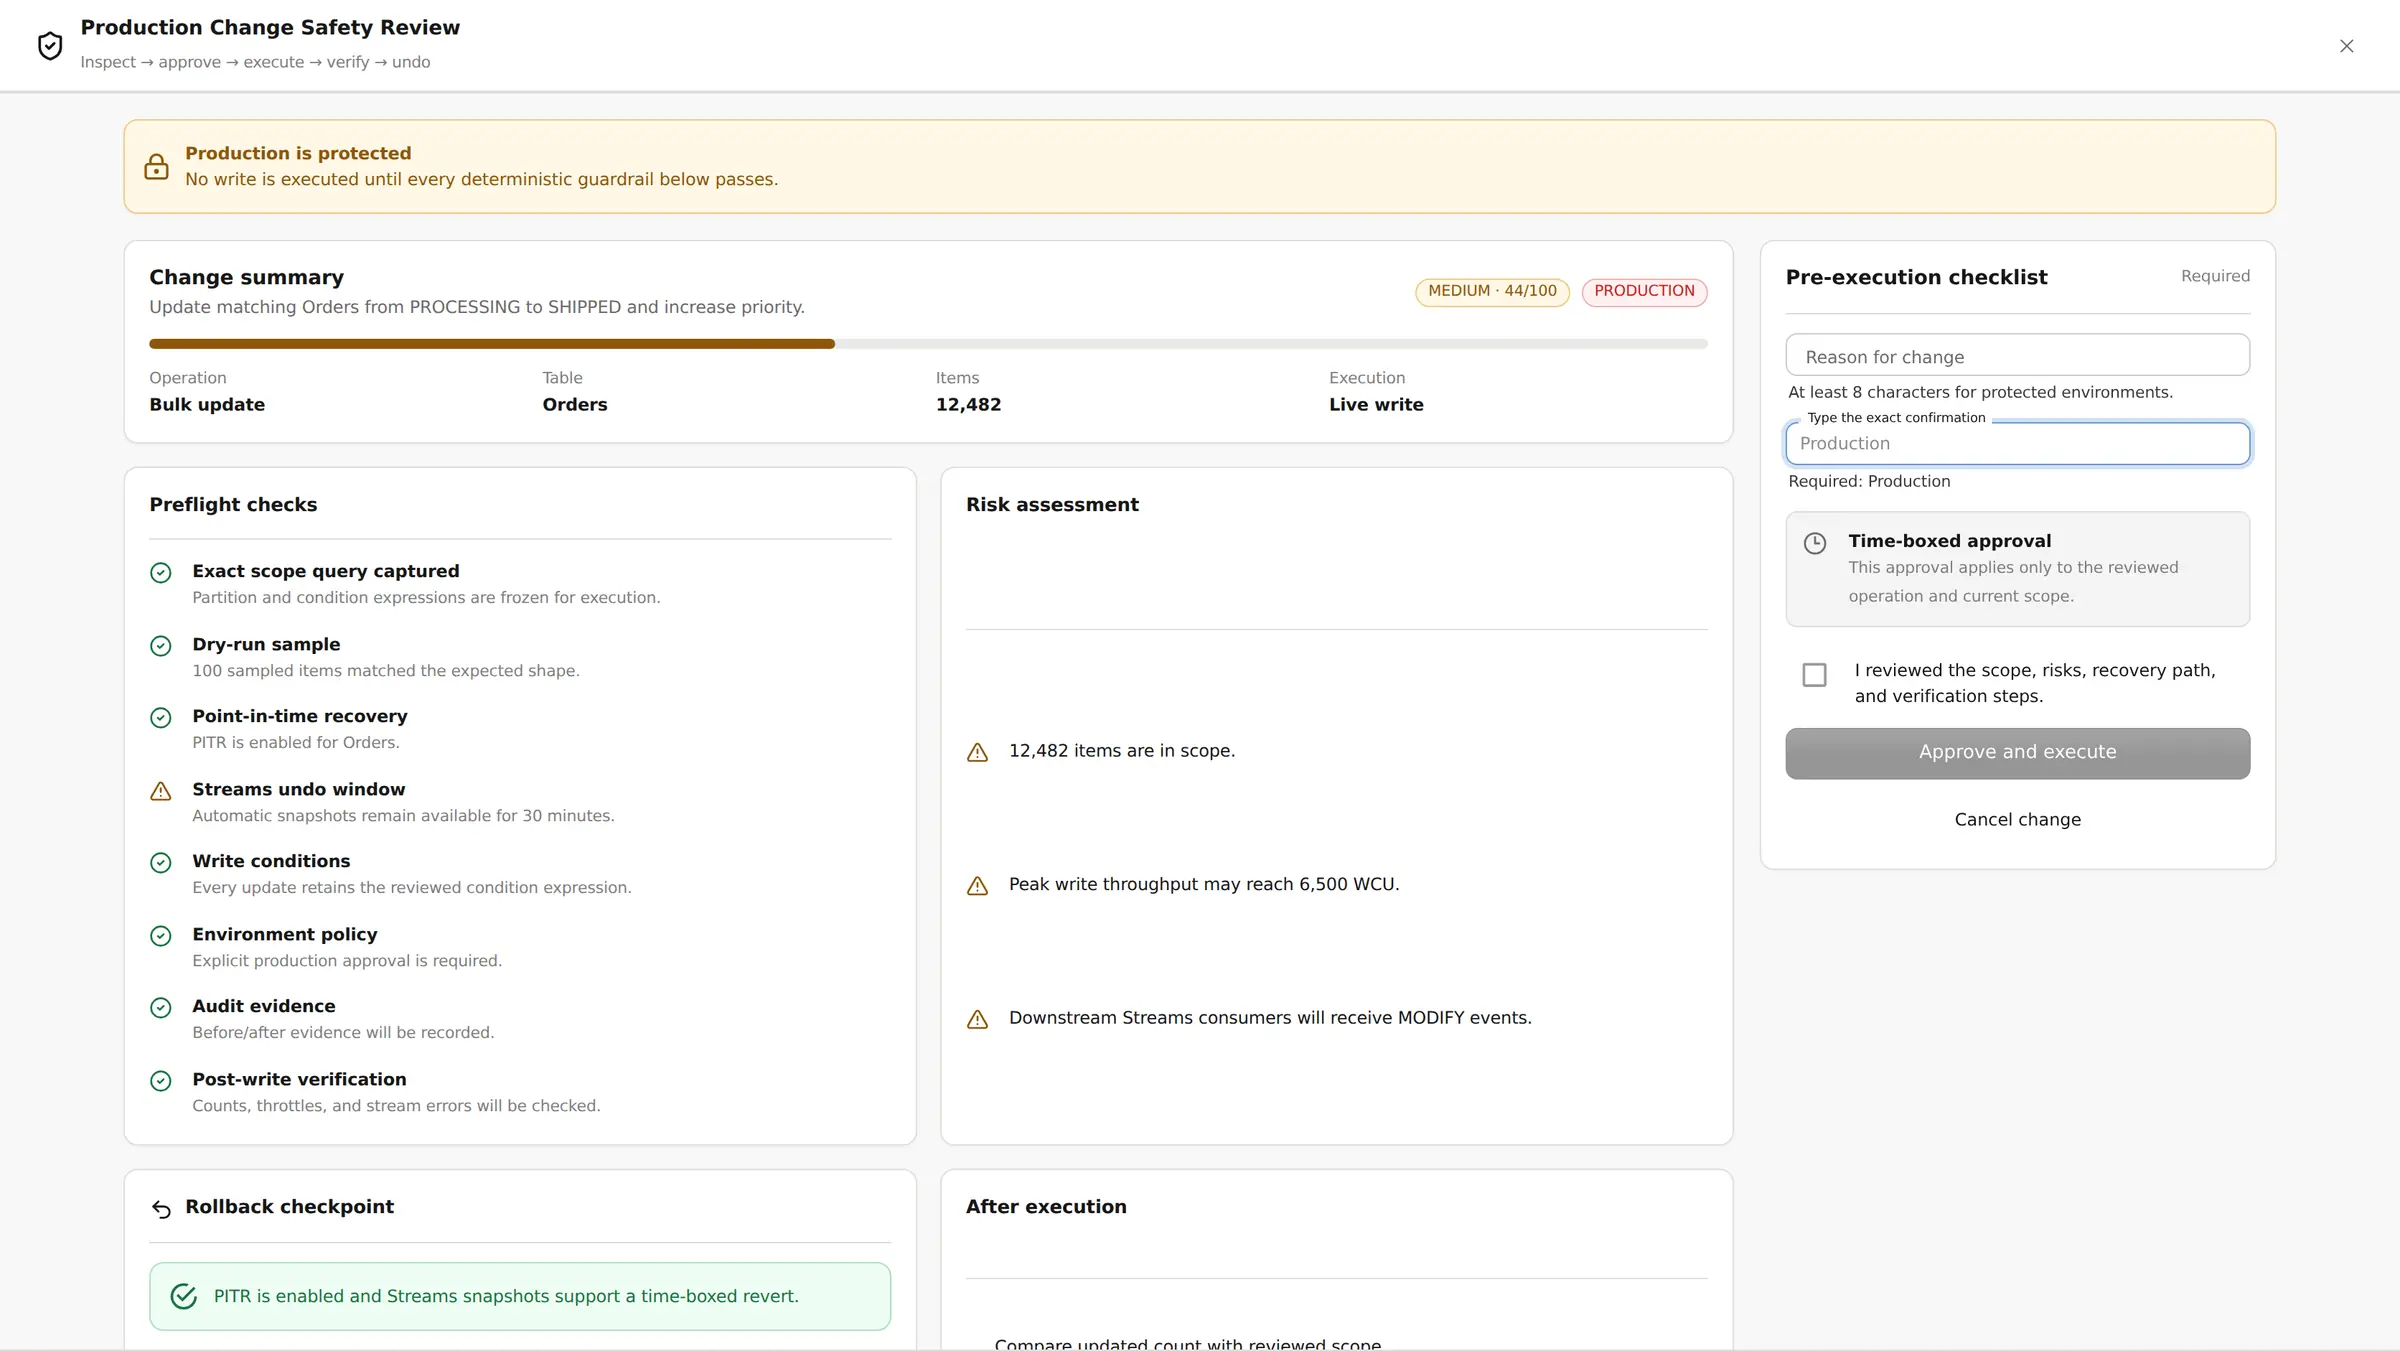Screen dimensions: 2400x1351
Task: Click the check icon next to Dry-run sample
Action: [160, 646]
